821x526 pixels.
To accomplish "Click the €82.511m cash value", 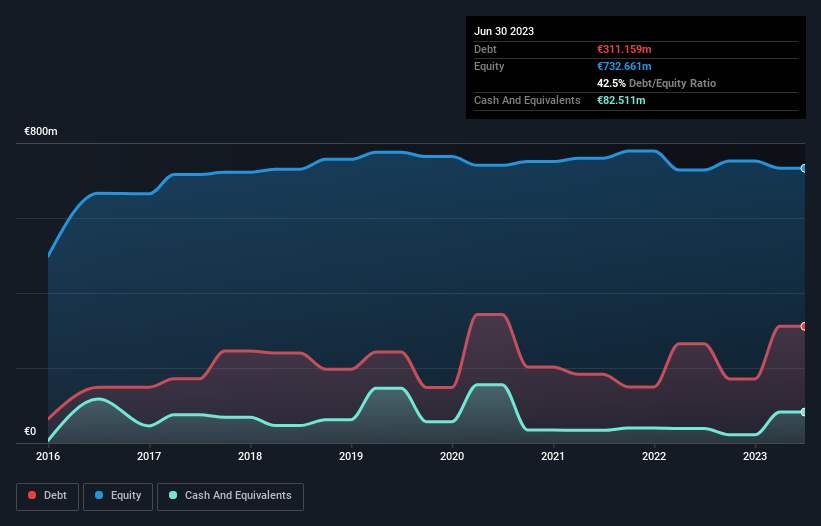I will tap(621, 100).
